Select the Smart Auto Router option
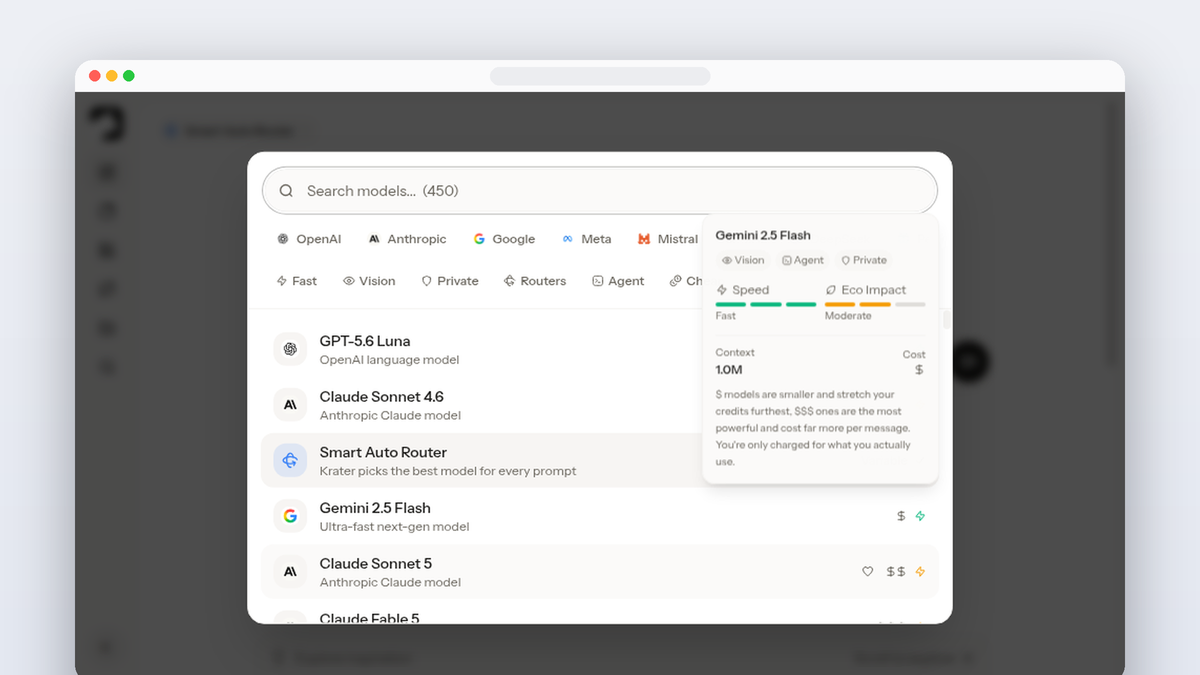Viewport: 1200px width, 675px height. coord(600,460)
